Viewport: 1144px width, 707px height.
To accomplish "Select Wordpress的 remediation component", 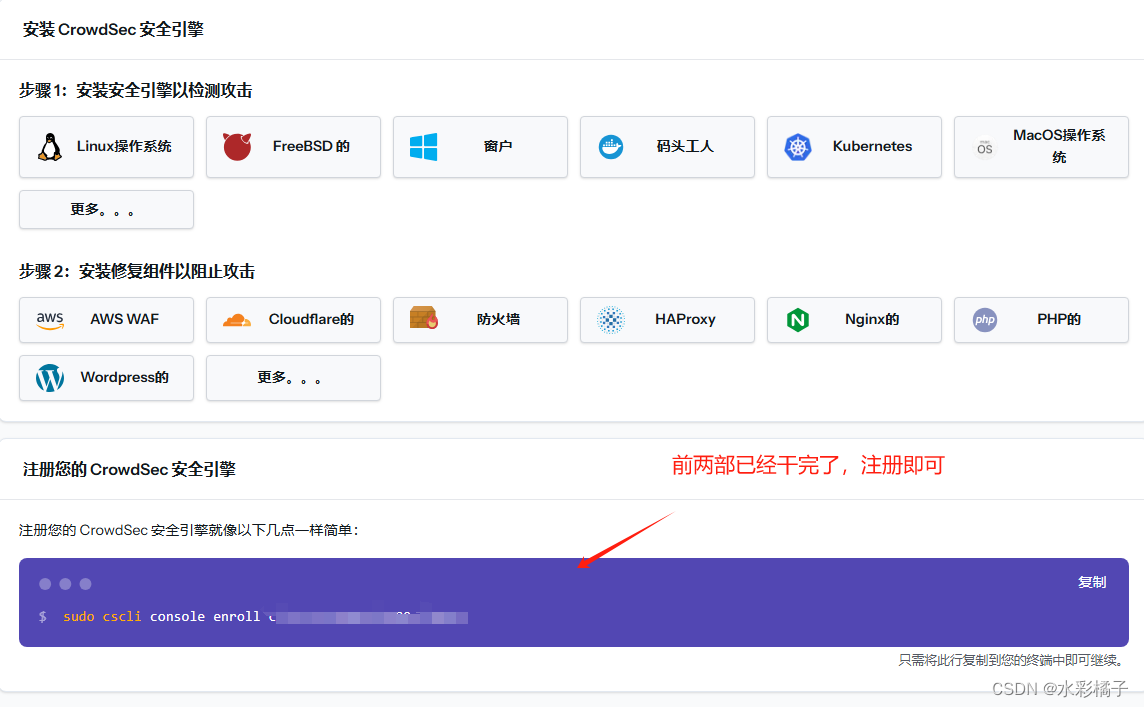I will click(x=107, y=378).
